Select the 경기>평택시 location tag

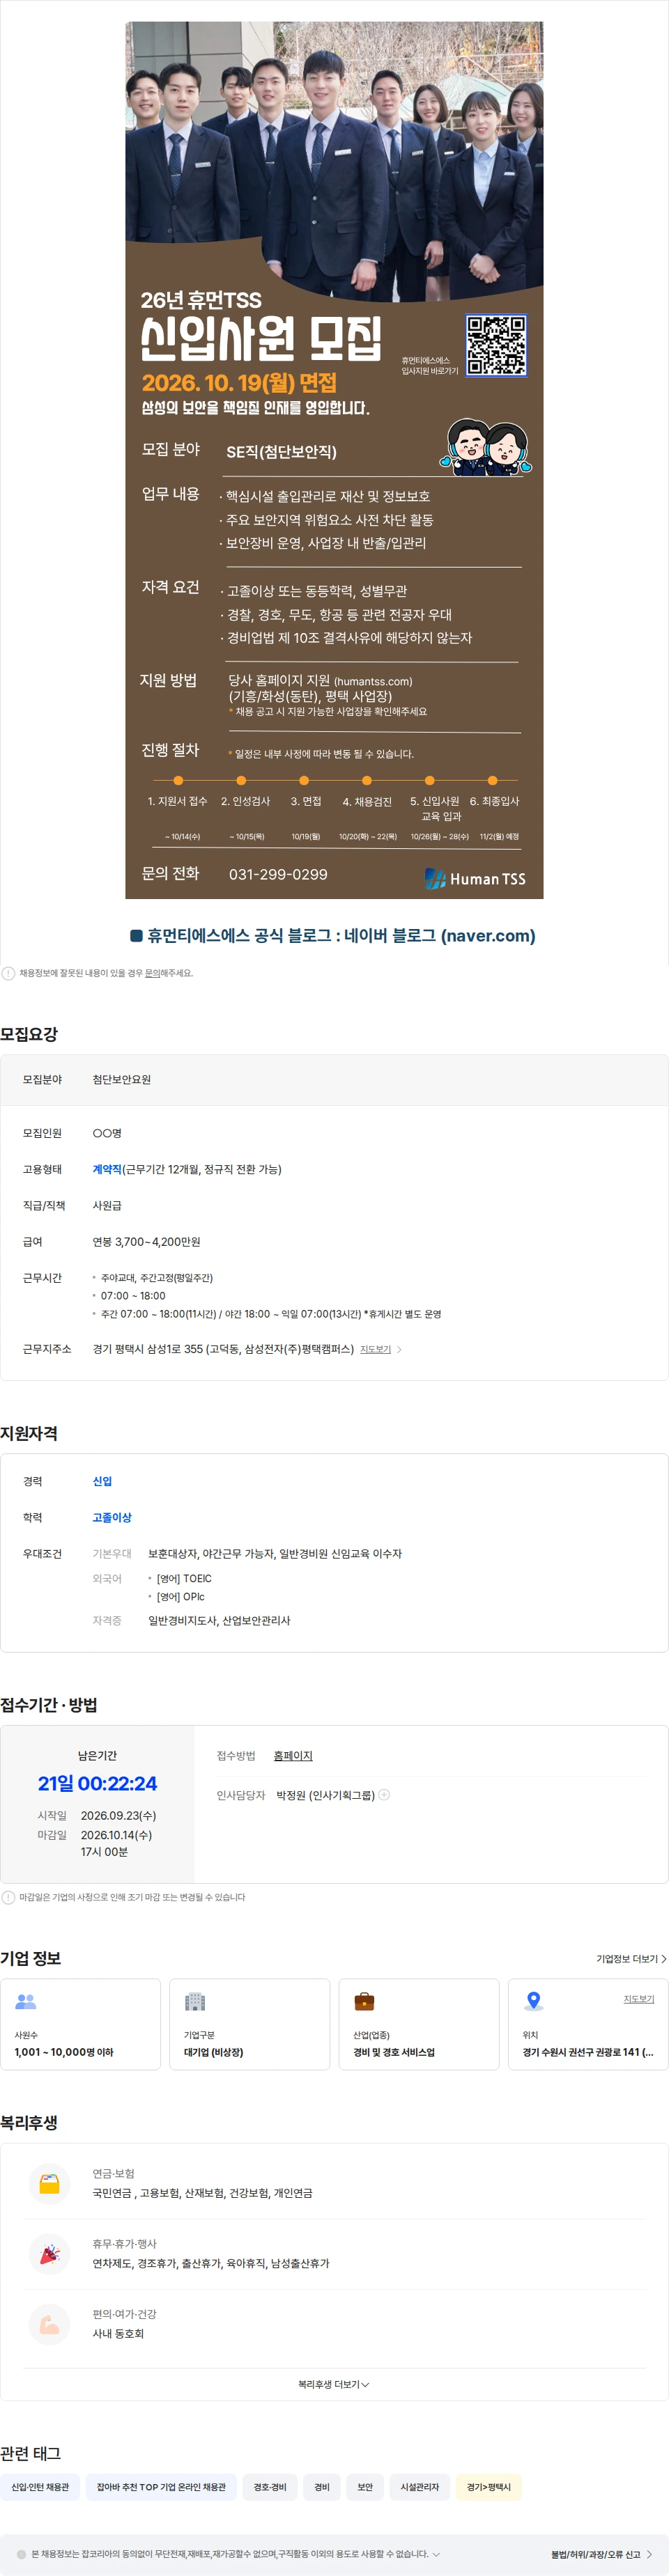click(x=489, y=2487)
